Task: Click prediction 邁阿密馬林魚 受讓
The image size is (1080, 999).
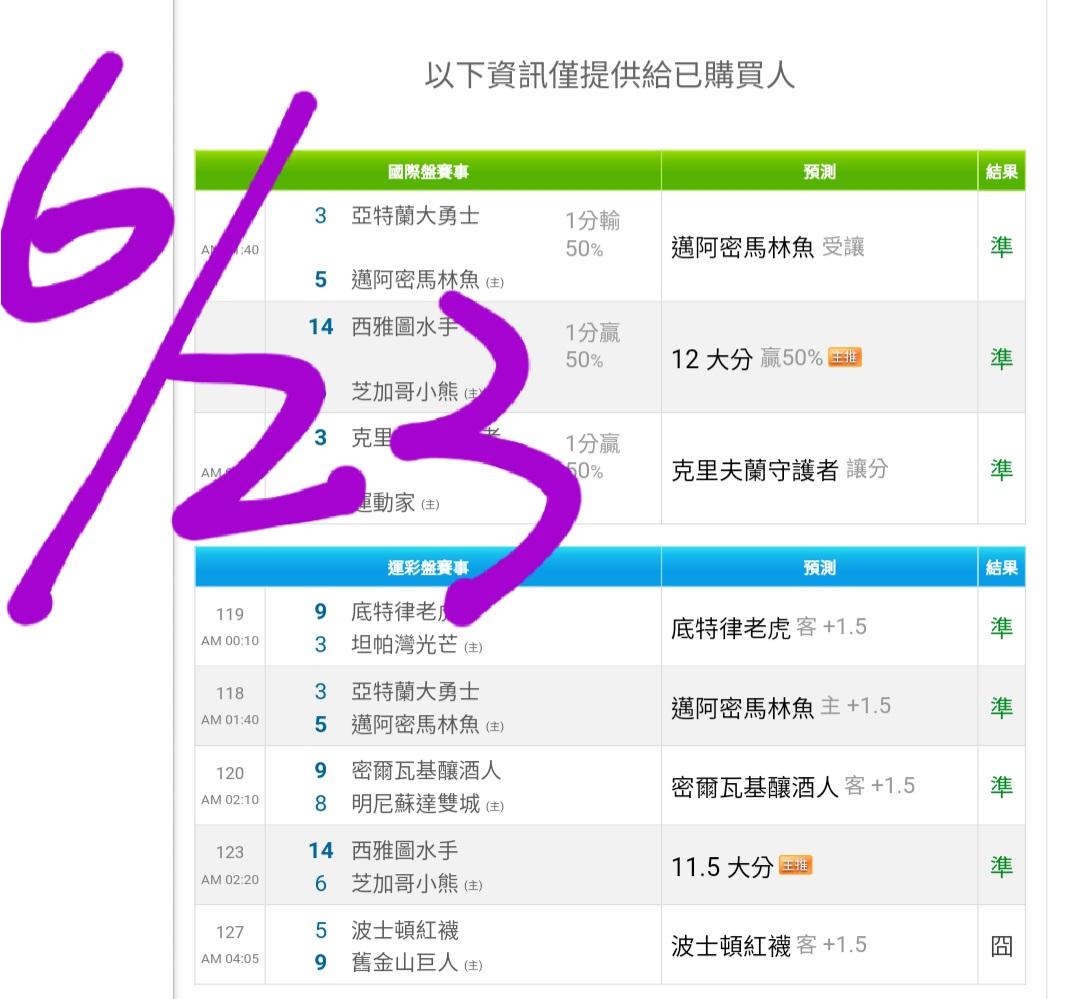Action: 767,247
